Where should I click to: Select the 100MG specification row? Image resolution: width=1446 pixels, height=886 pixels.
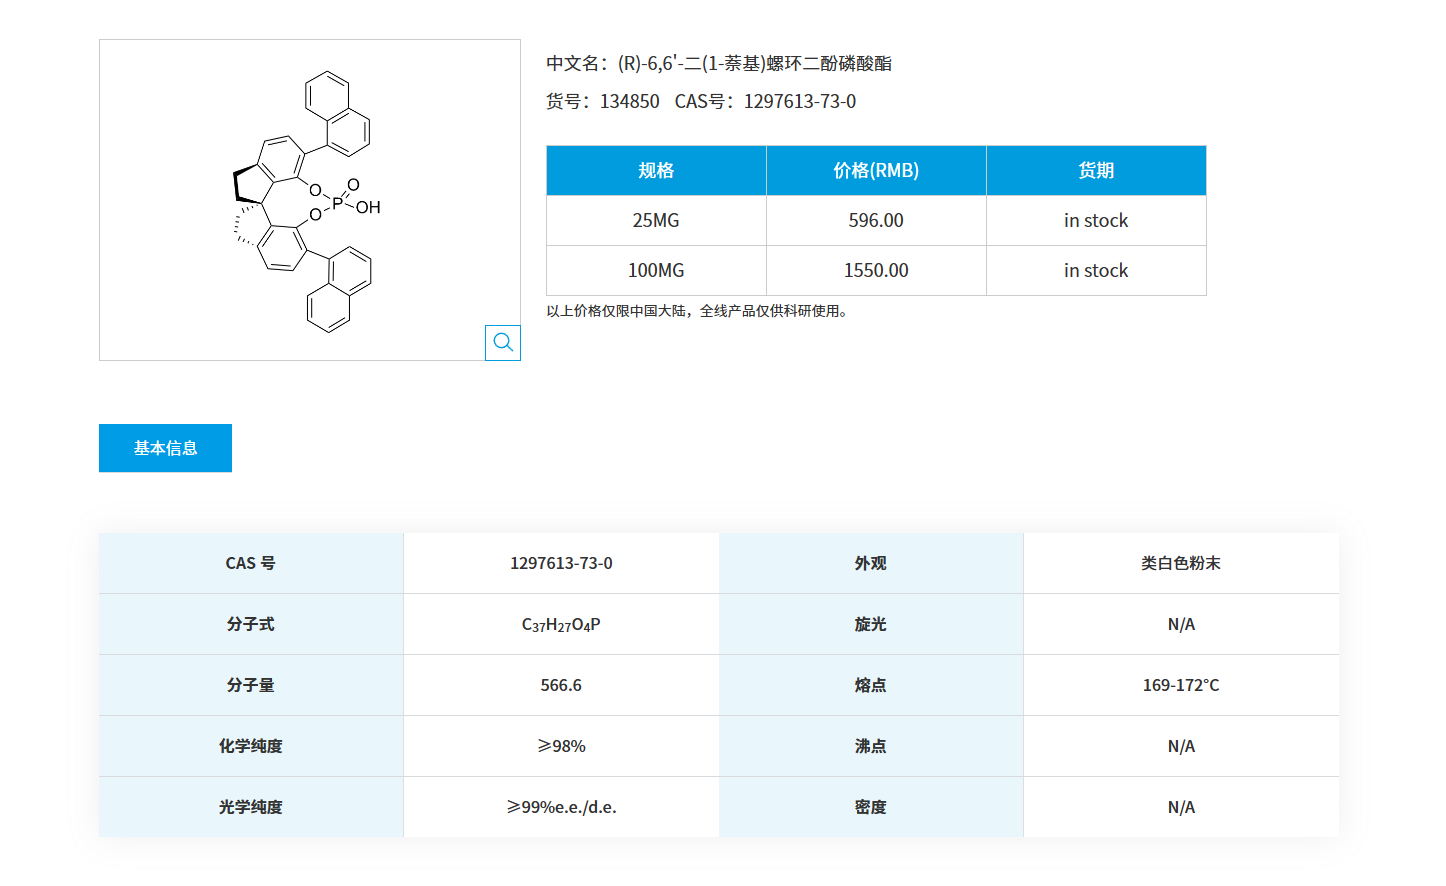pyautogui.click(x=655, y=270)
